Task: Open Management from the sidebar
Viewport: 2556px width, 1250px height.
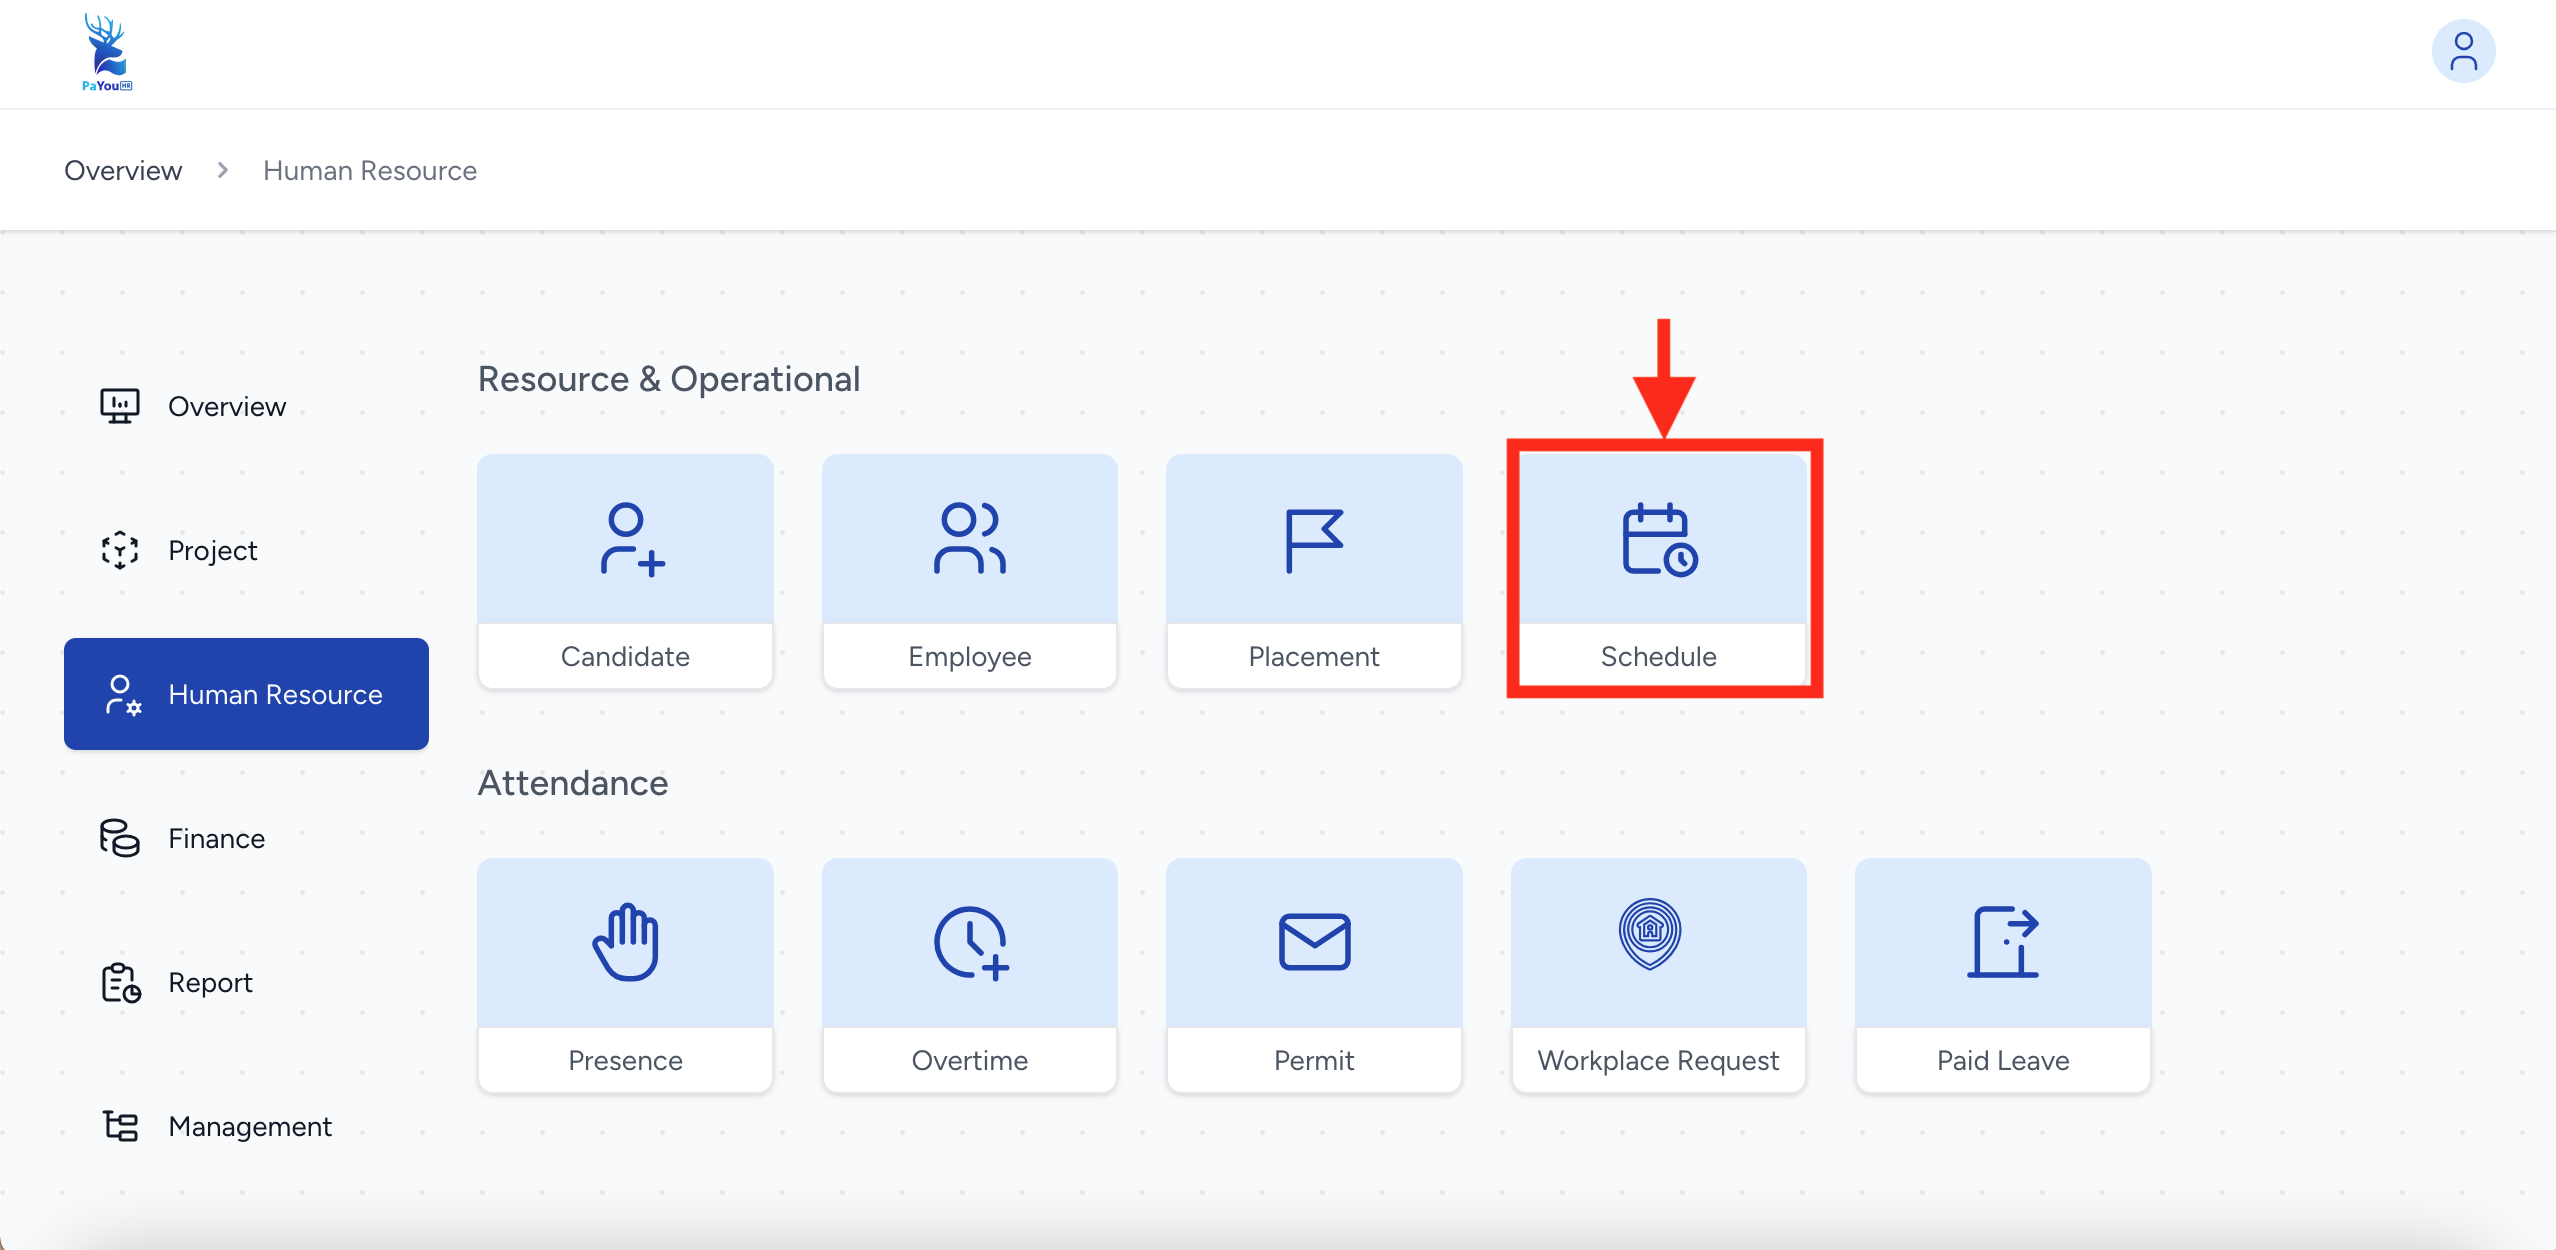Action: (x=249, y=1127)
